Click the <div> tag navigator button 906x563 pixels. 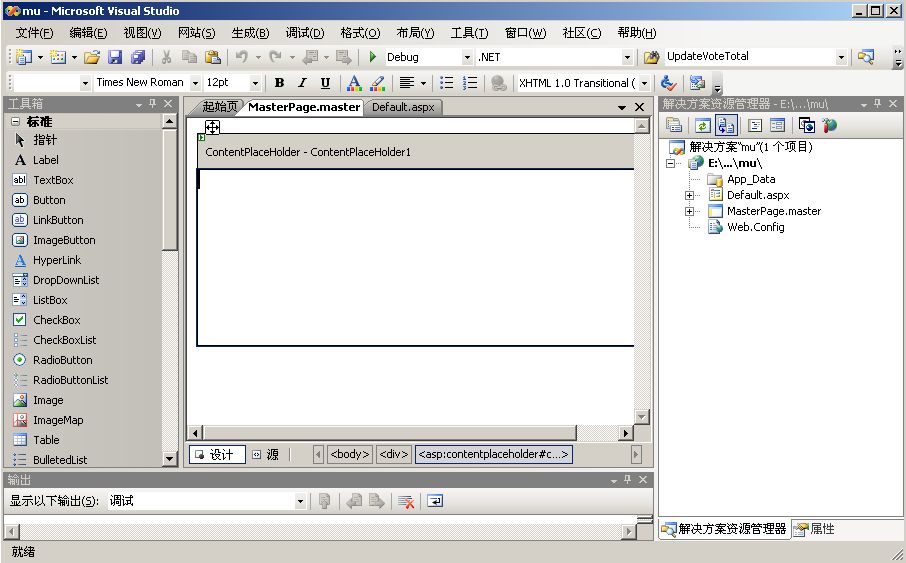(x=393, y=454)
